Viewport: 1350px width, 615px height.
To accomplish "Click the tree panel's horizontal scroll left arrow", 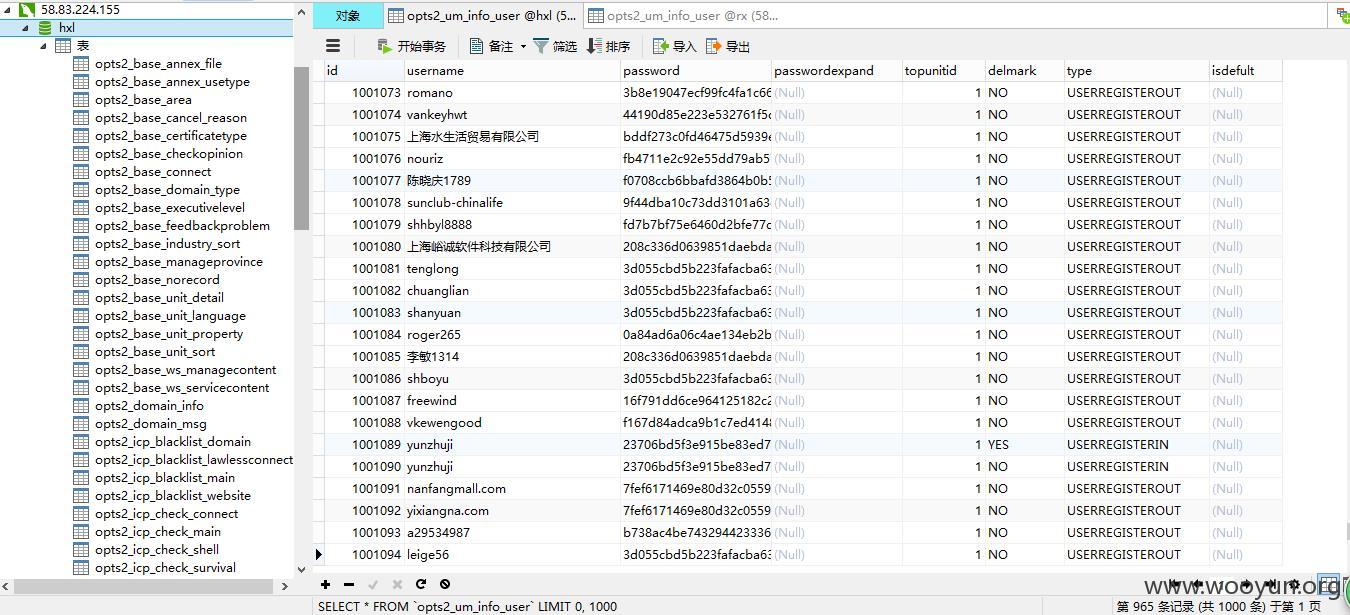I will coord(7,587).
